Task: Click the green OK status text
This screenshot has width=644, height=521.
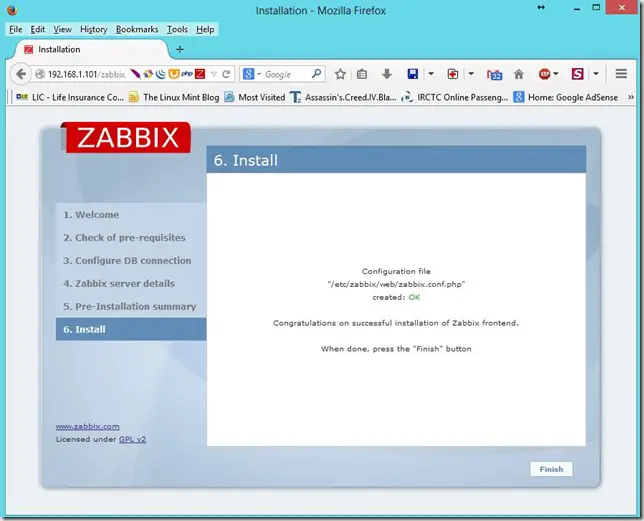Action: click(414, 297)
